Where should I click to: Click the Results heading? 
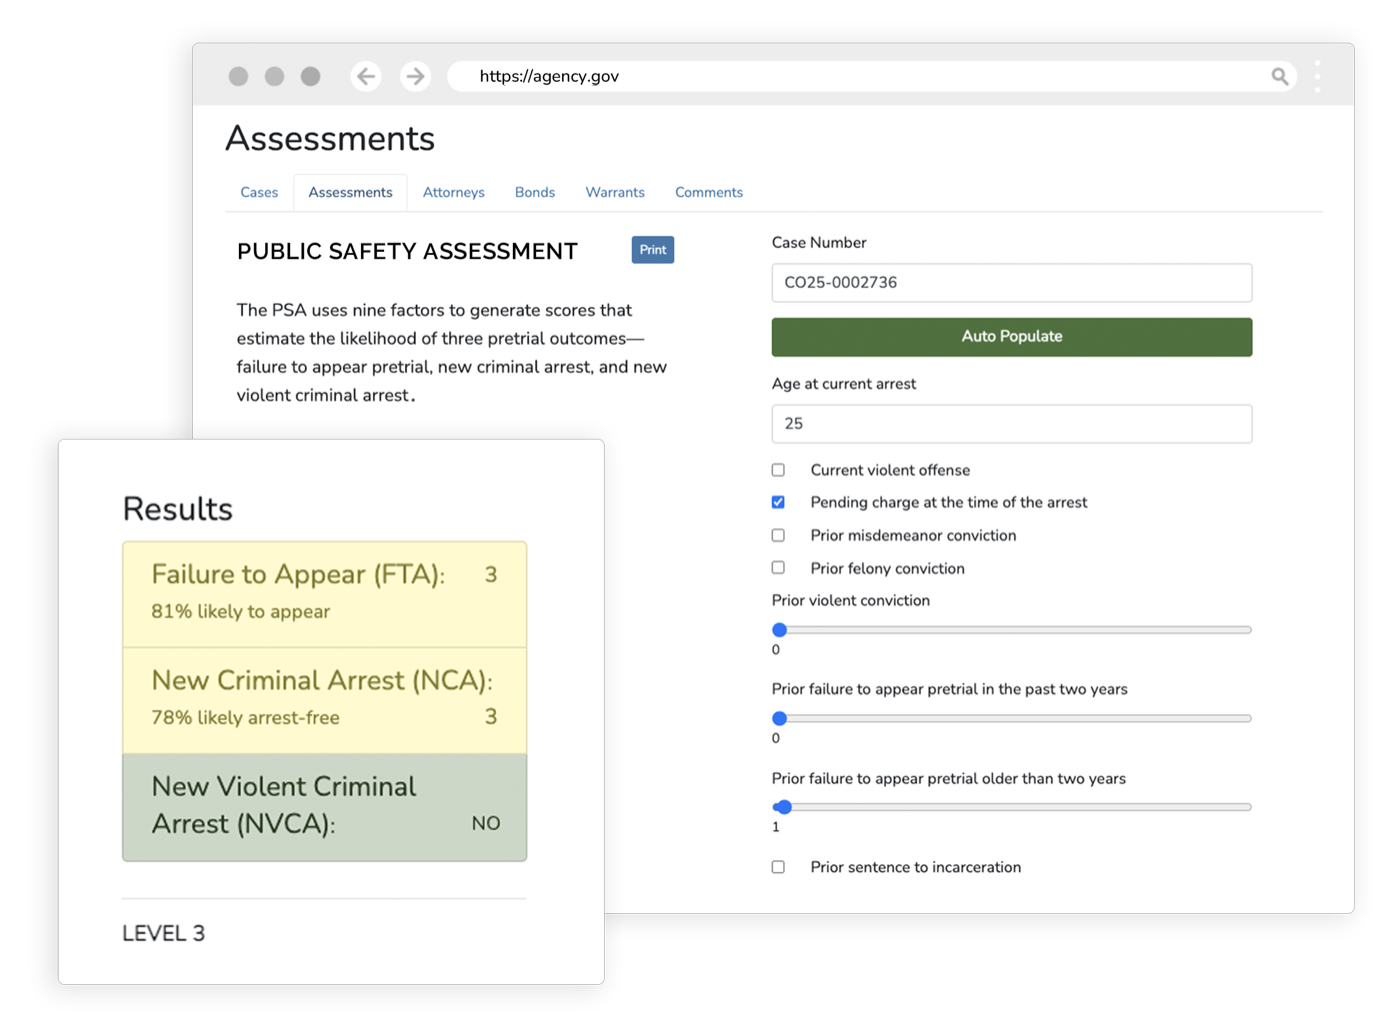click(x=177, y=509)
